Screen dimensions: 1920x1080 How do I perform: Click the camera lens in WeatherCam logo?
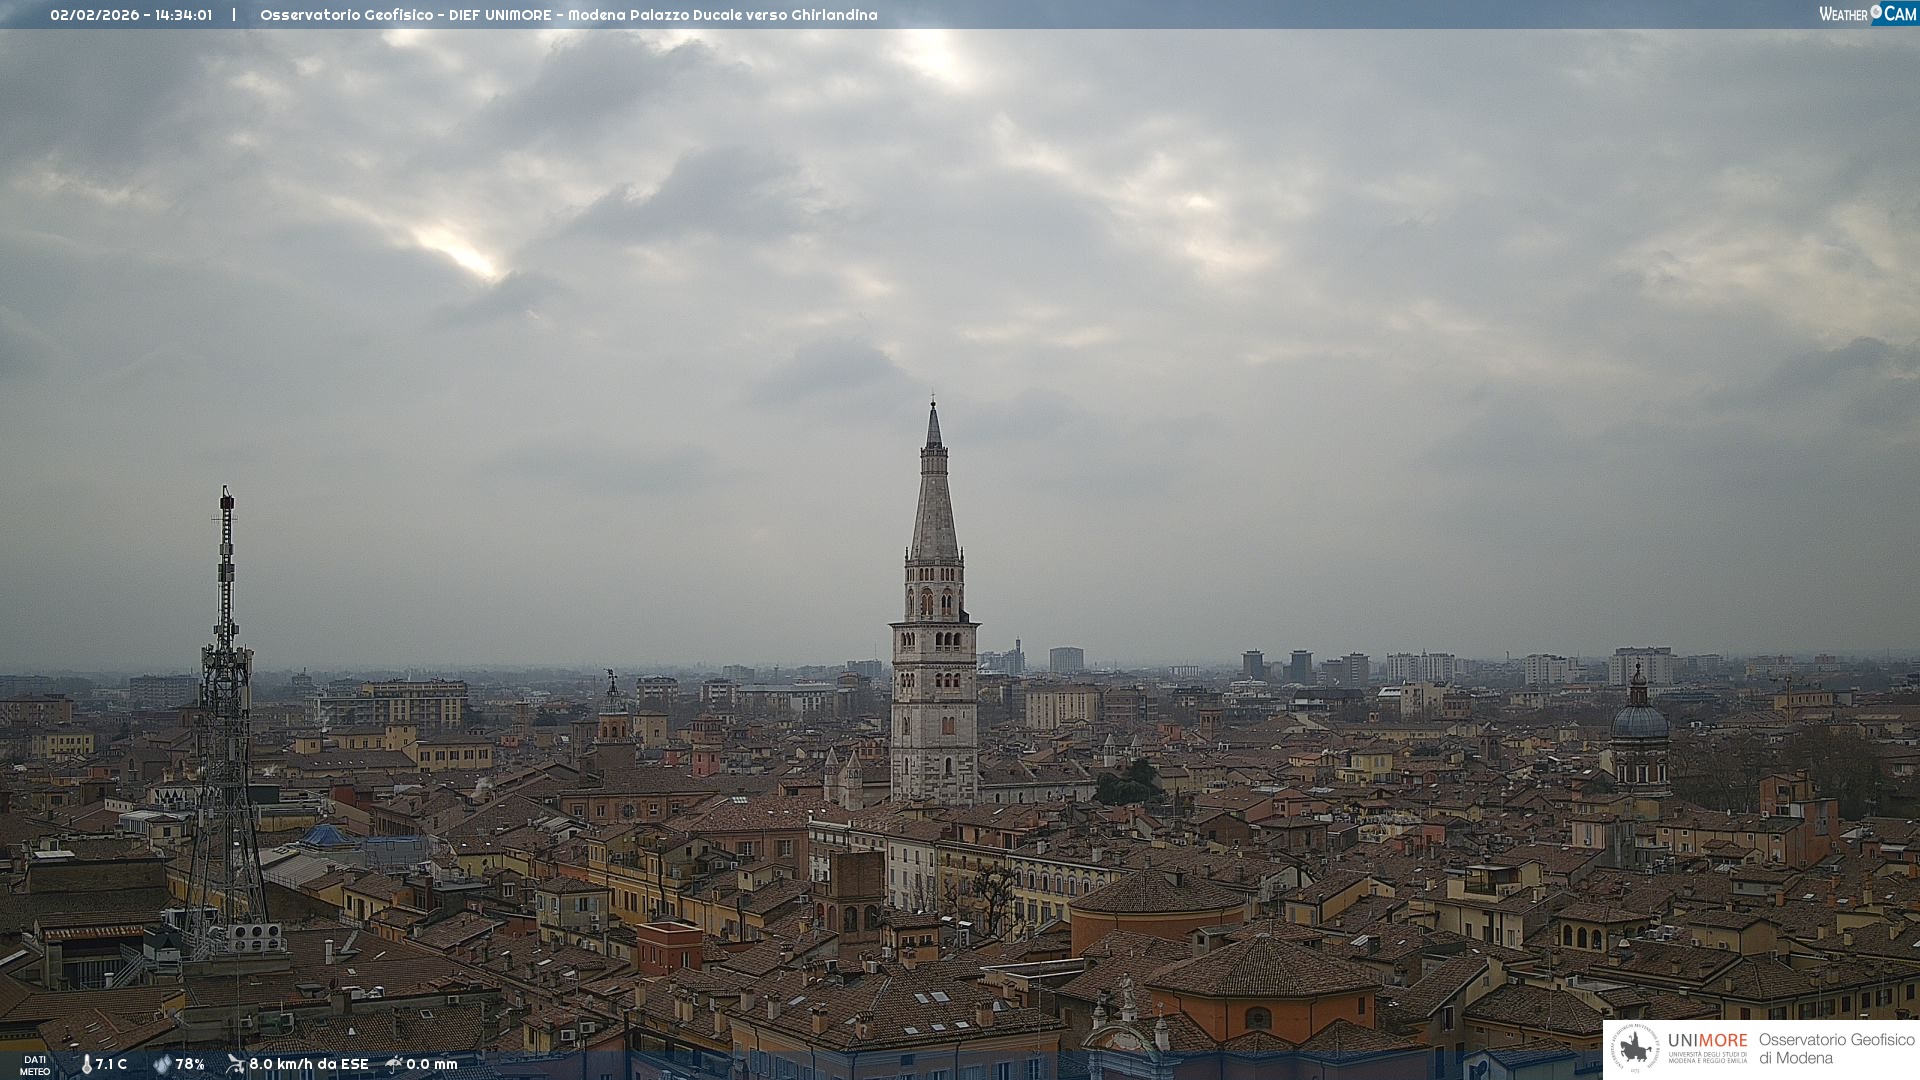pos(1876,12)
